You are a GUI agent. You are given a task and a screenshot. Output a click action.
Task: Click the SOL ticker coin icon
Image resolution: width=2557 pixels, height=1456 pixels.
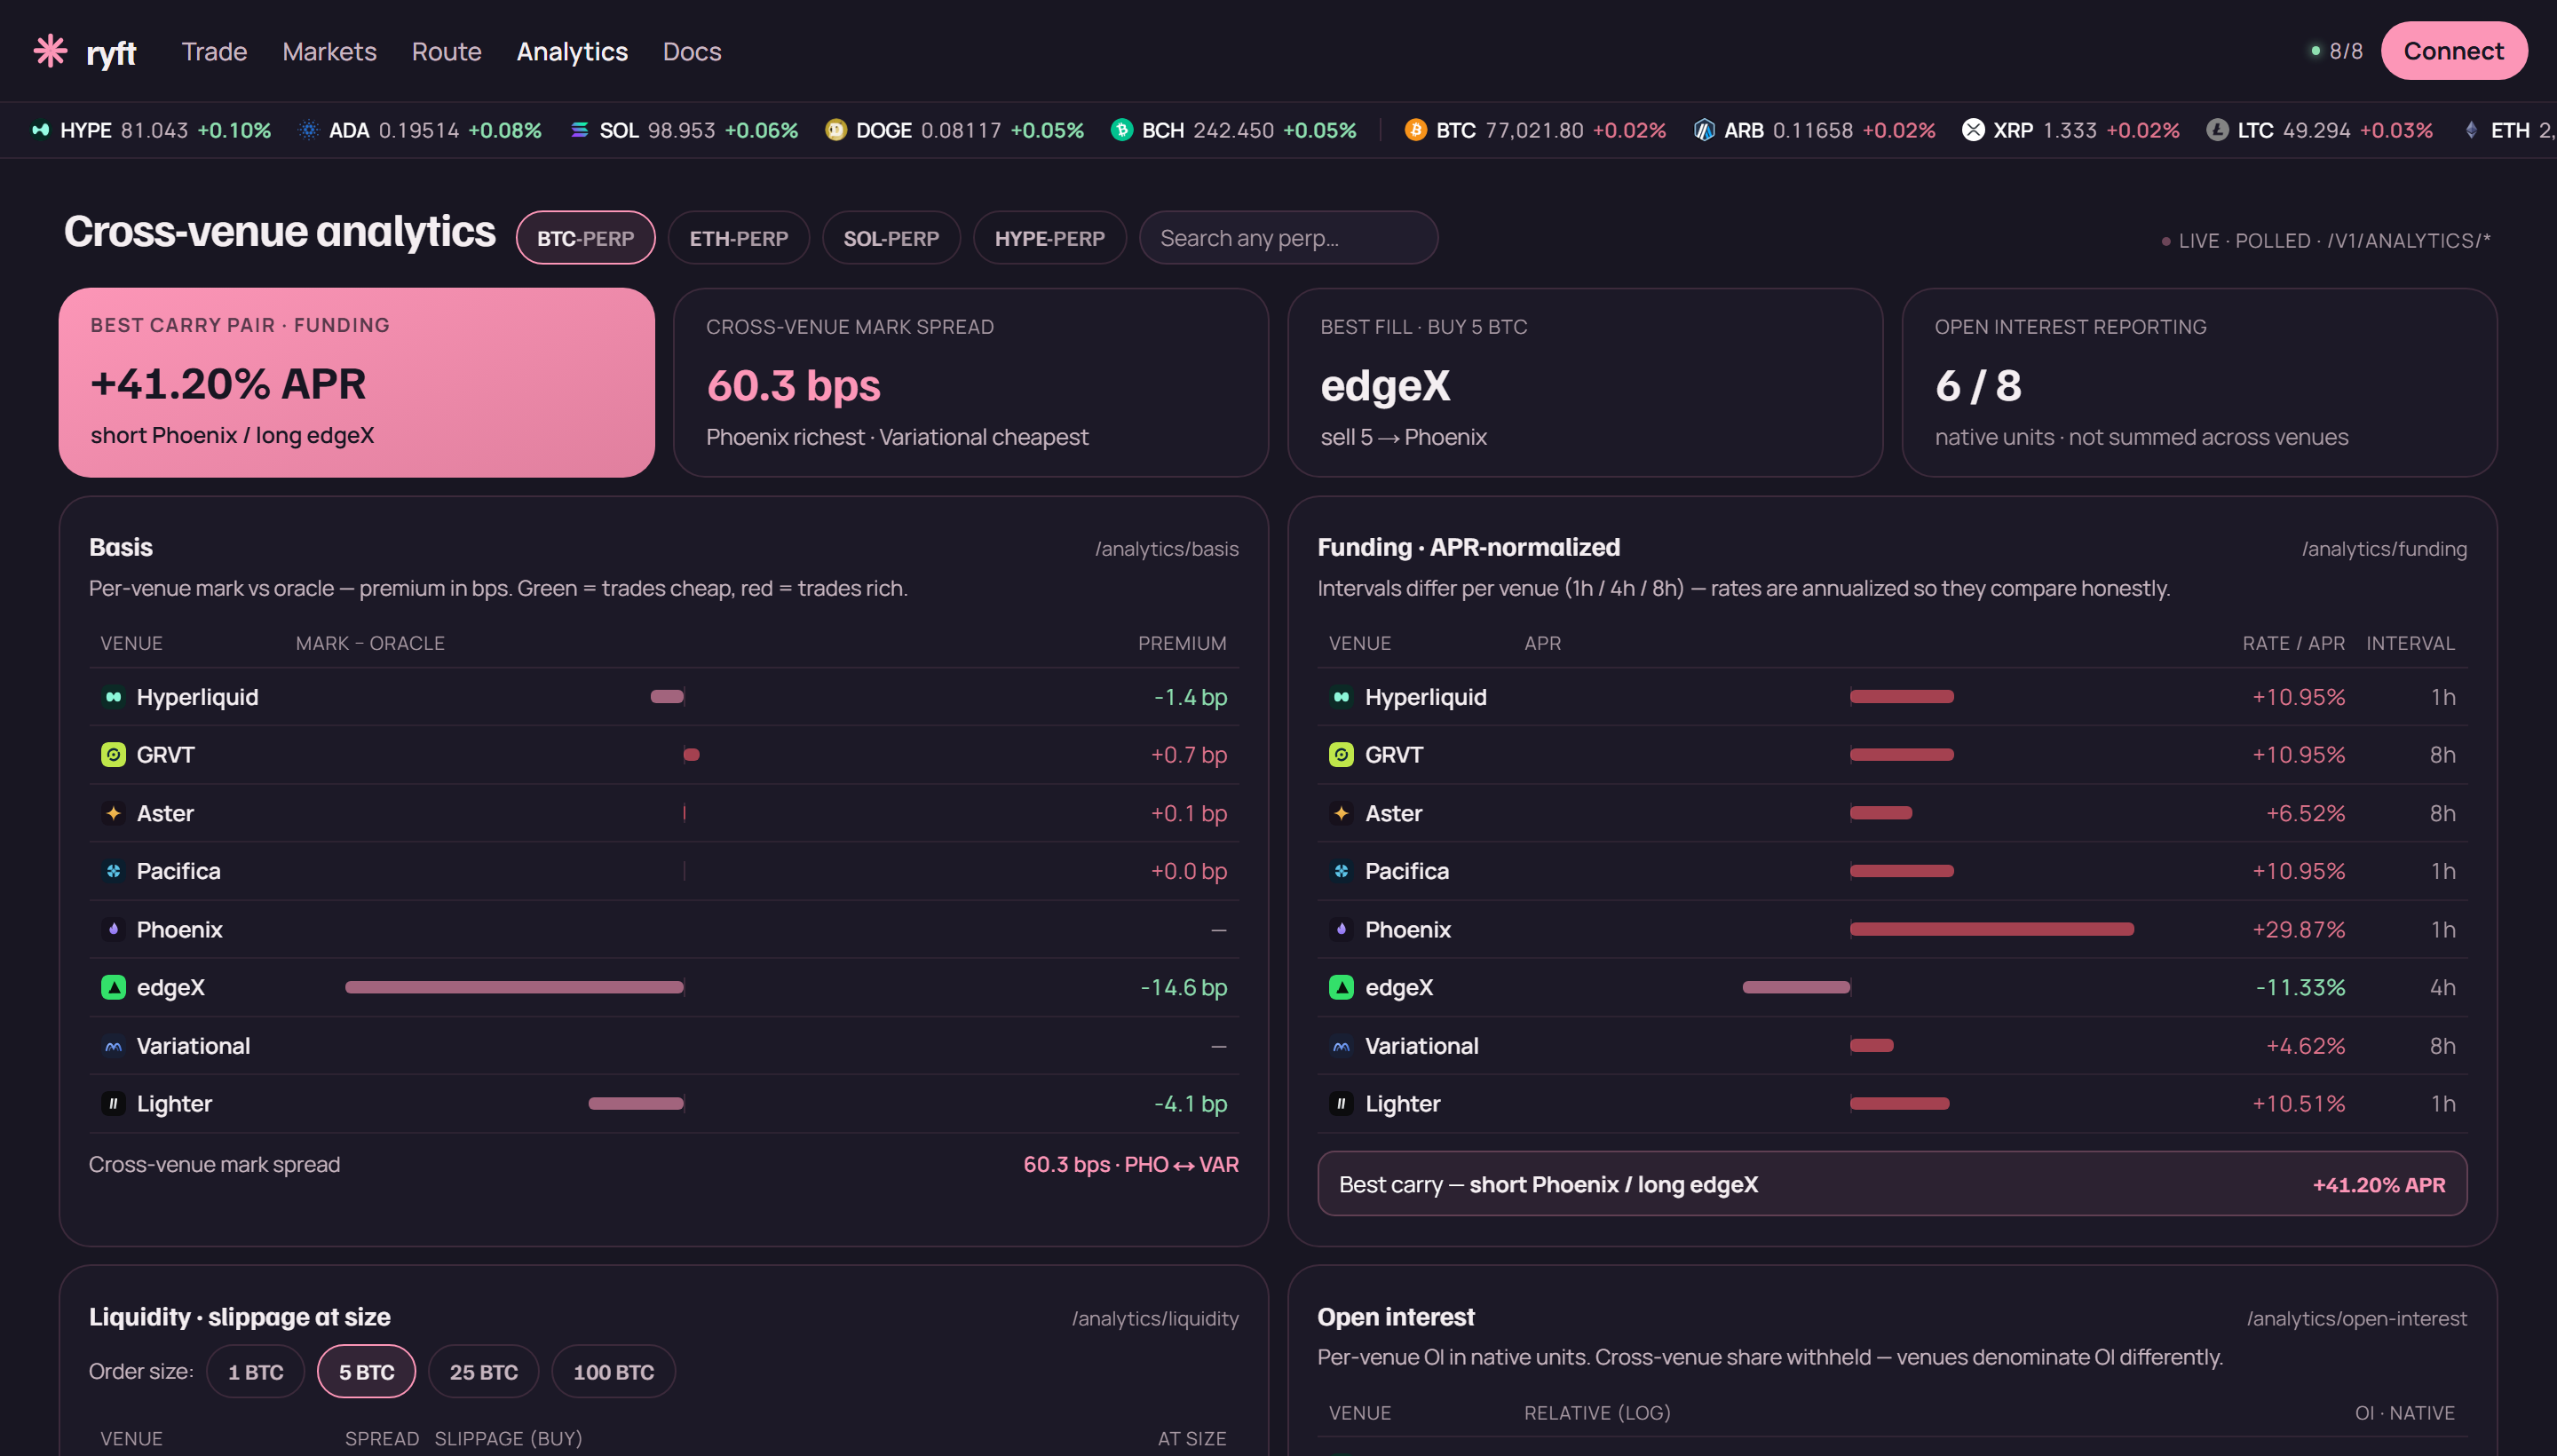(580, 130)
